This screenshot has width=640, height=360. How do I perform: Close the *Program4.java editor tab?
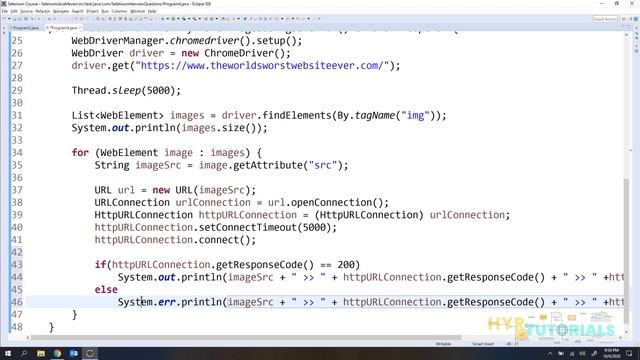[80, 28]
